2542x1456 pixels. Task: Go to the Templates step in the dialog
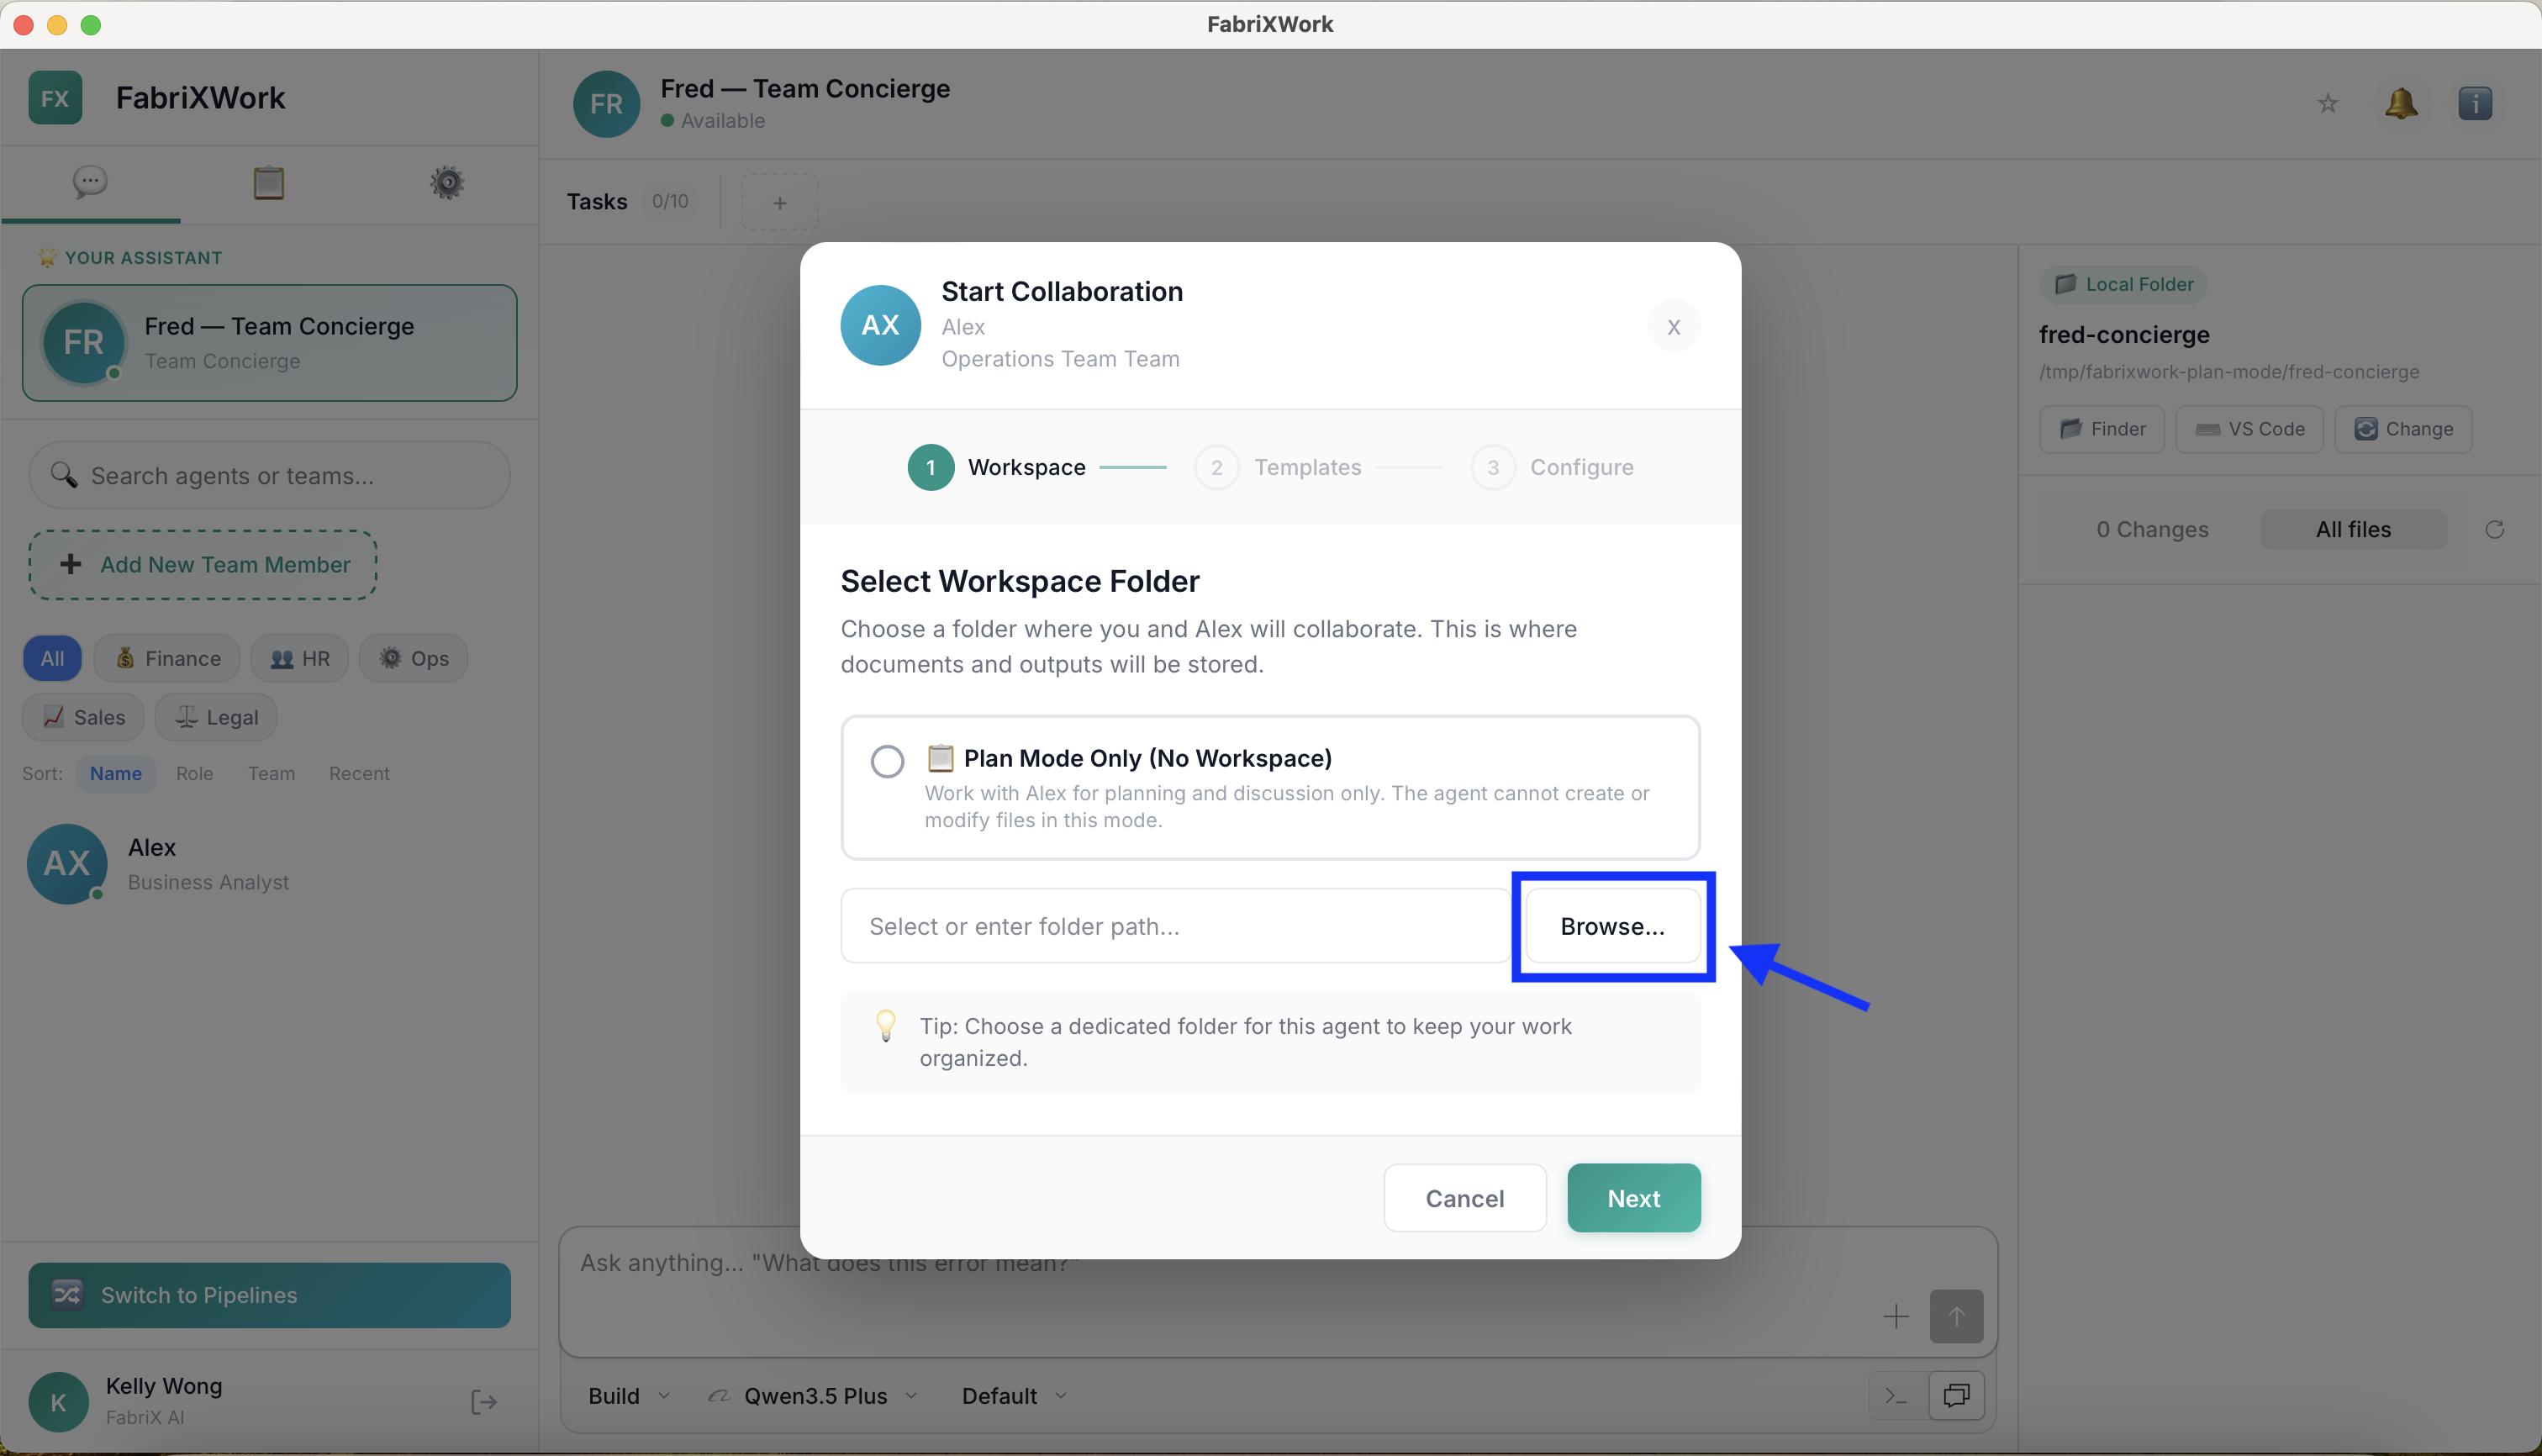pyautogui.click(x=1307, y=467)
